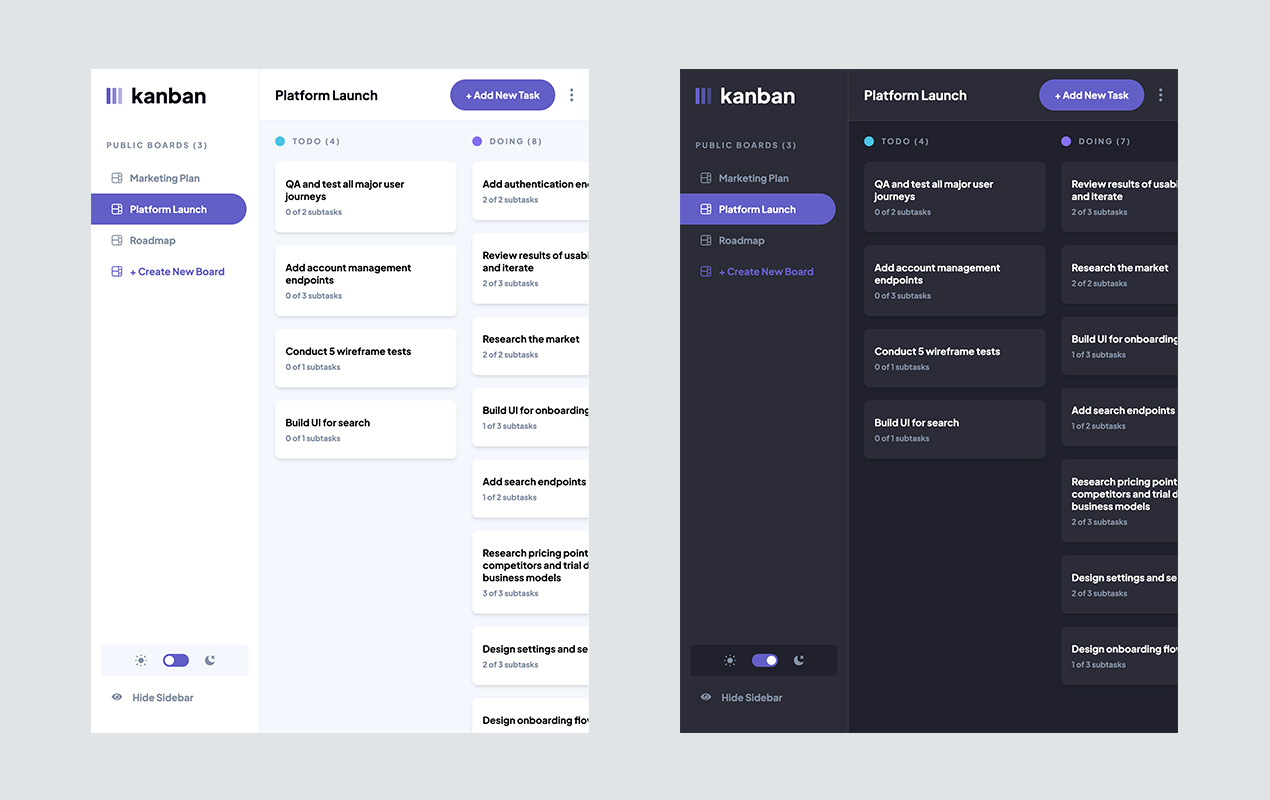1270x800 pixels.
Task: Click the board icon next to Platform Launch
Action: [116, 209]
